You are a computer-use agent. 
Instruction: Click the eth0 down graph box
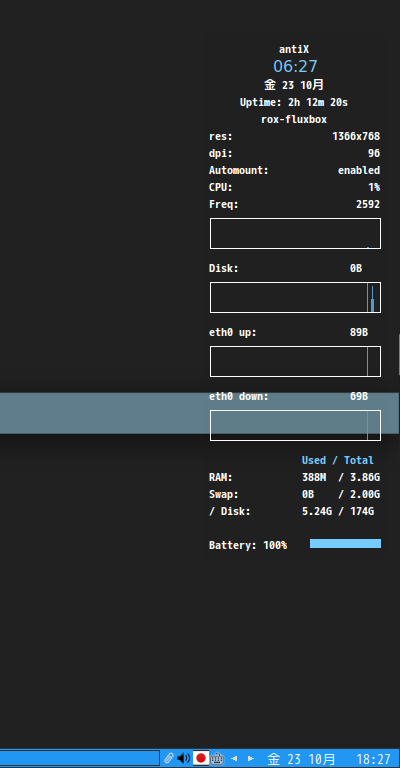point(295,425)
